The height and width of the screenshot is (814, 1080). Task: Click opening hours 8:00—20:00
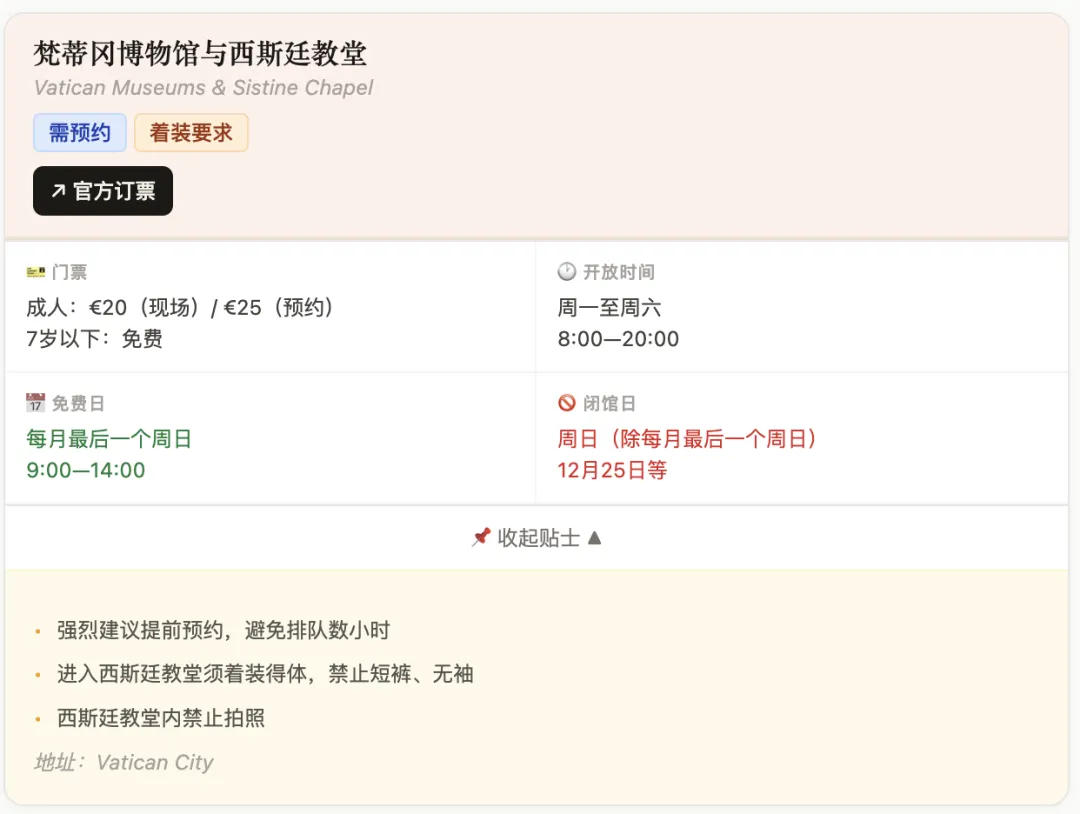click(x=618, y=339)
